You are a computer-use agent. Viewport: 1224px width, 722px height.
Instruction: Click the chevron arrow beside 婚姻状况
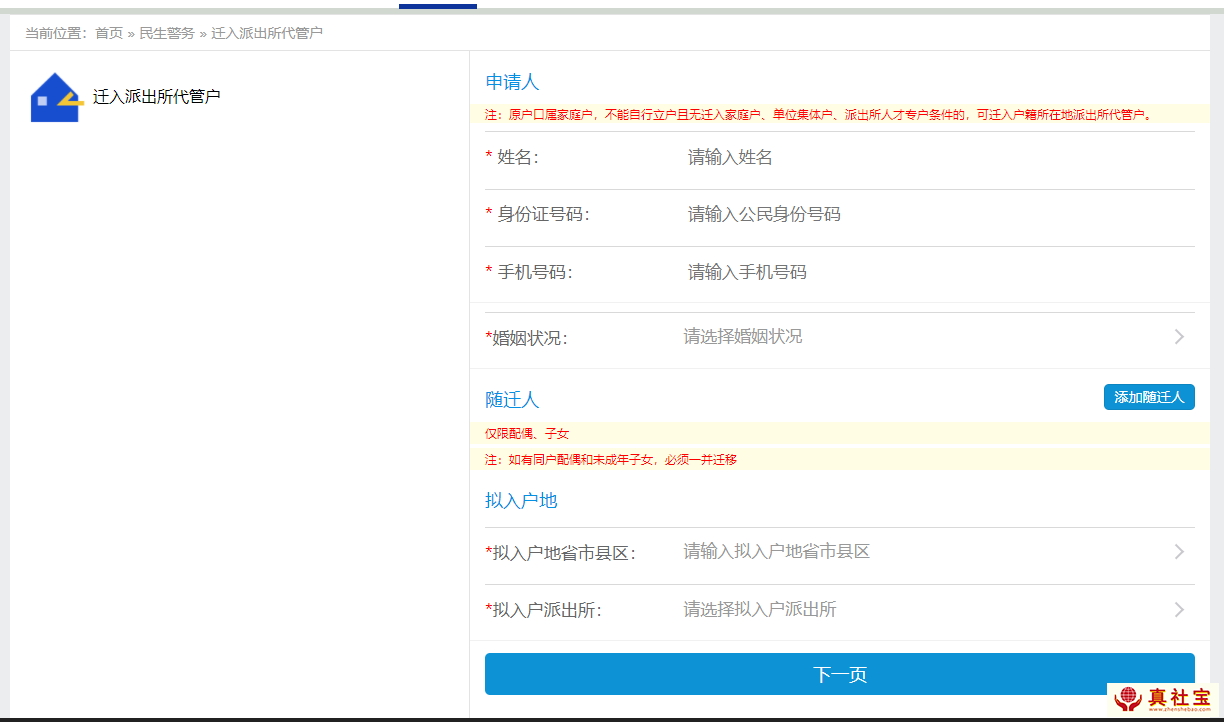[x=1179, y=337]
